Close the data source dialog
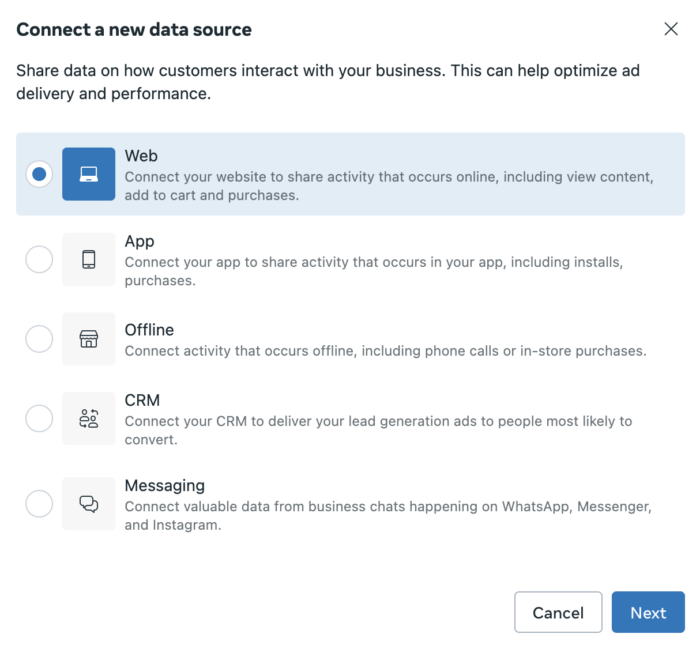Viewport: 700px width, 649px height. [671, 29]
